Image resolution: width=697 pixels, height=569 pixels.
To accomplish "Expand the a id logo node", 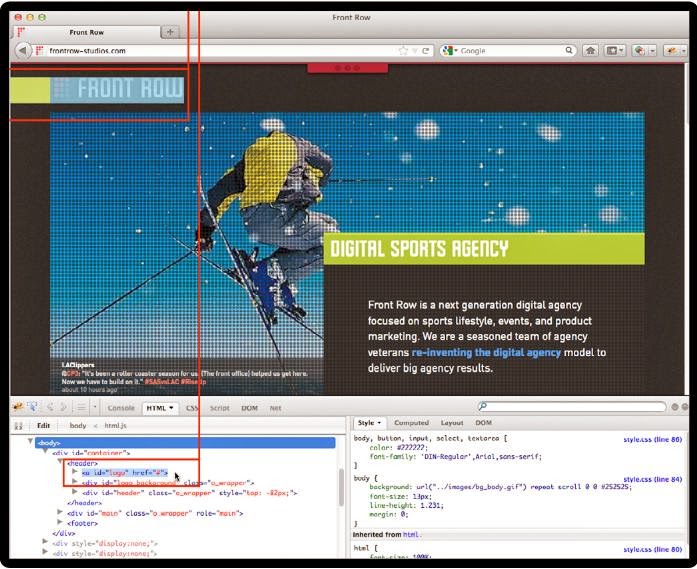I will 75,472.
